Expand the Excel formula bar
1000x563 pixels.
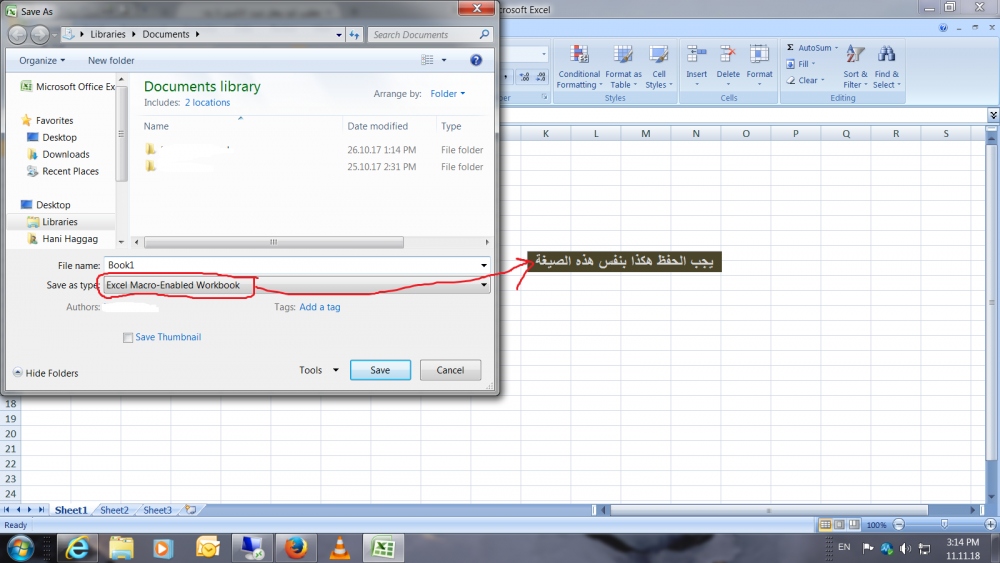pyautogui.click(x=994, y=115)
